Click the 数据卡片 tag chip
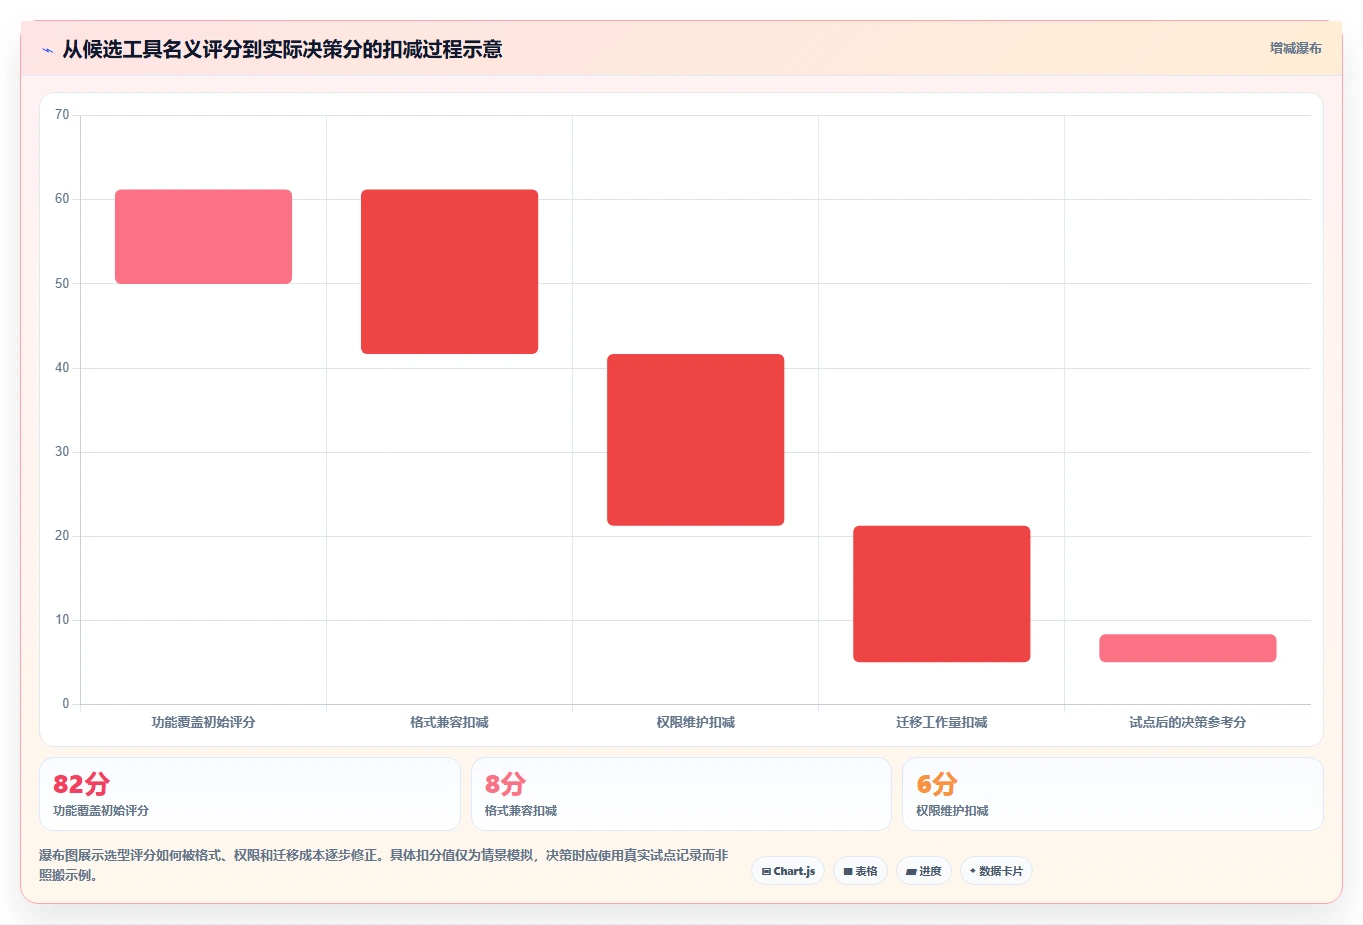Viewport: 1363px width, 925px height. click(996, 871)
